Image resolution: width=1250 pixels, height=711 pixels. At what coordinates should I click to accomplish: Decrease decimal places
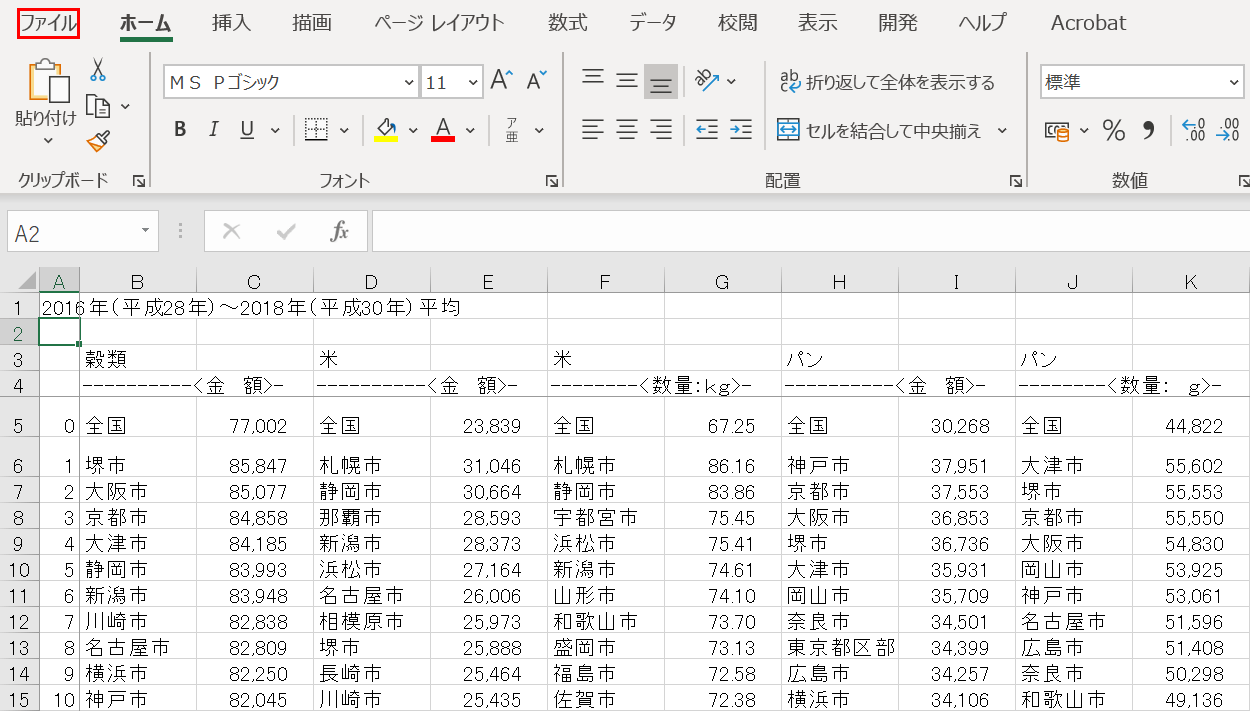pyautogui.click(x=1228, y=130)
